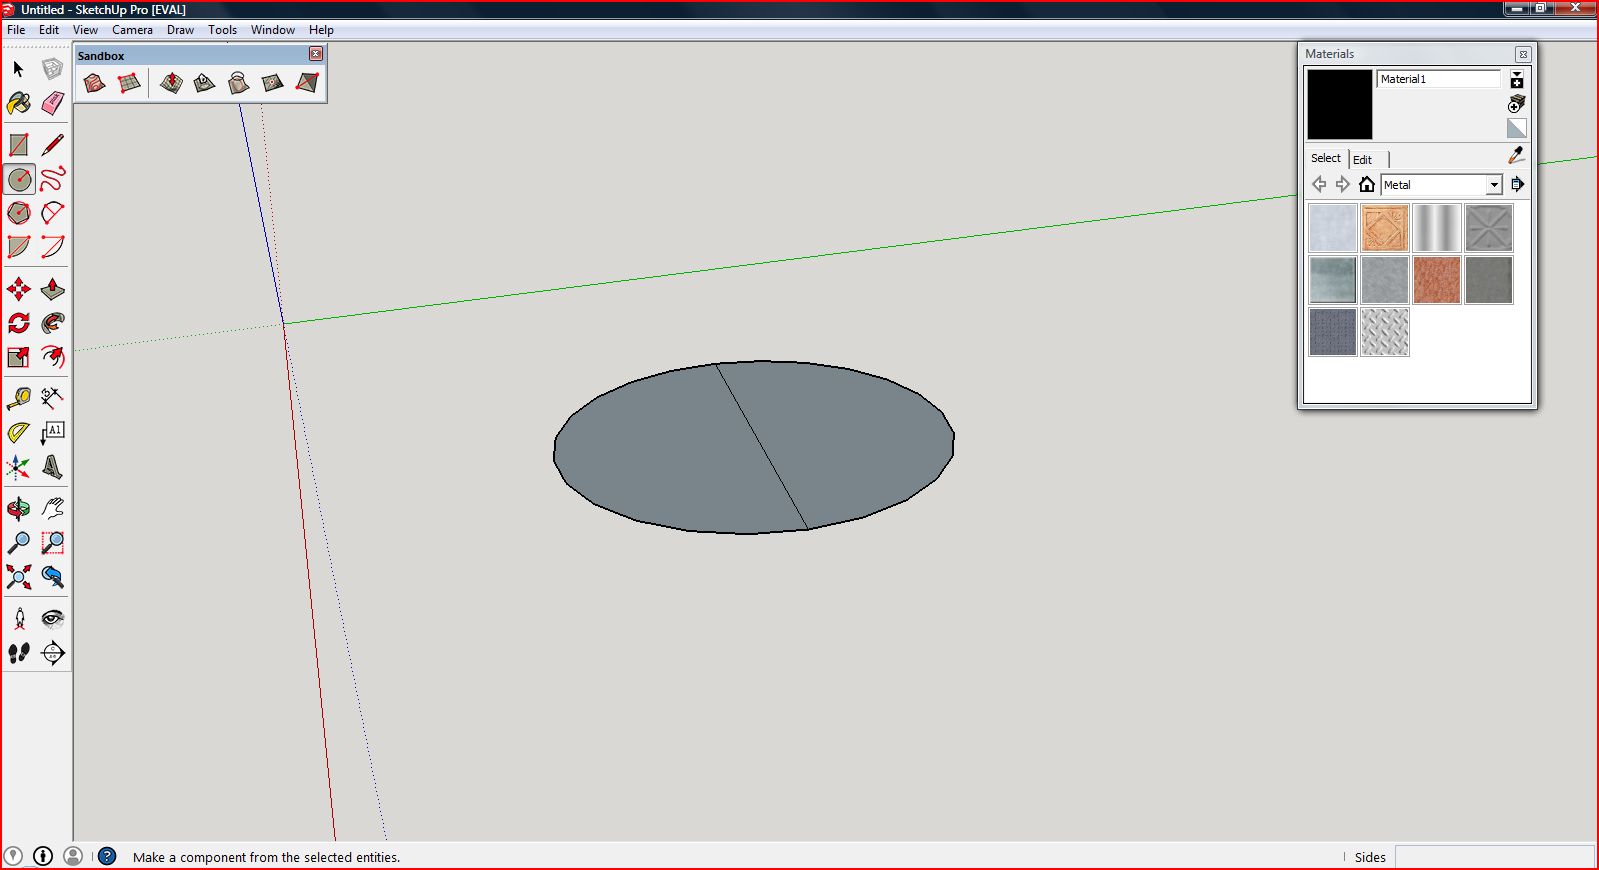Click the Create Material button

pos(1517,104)
